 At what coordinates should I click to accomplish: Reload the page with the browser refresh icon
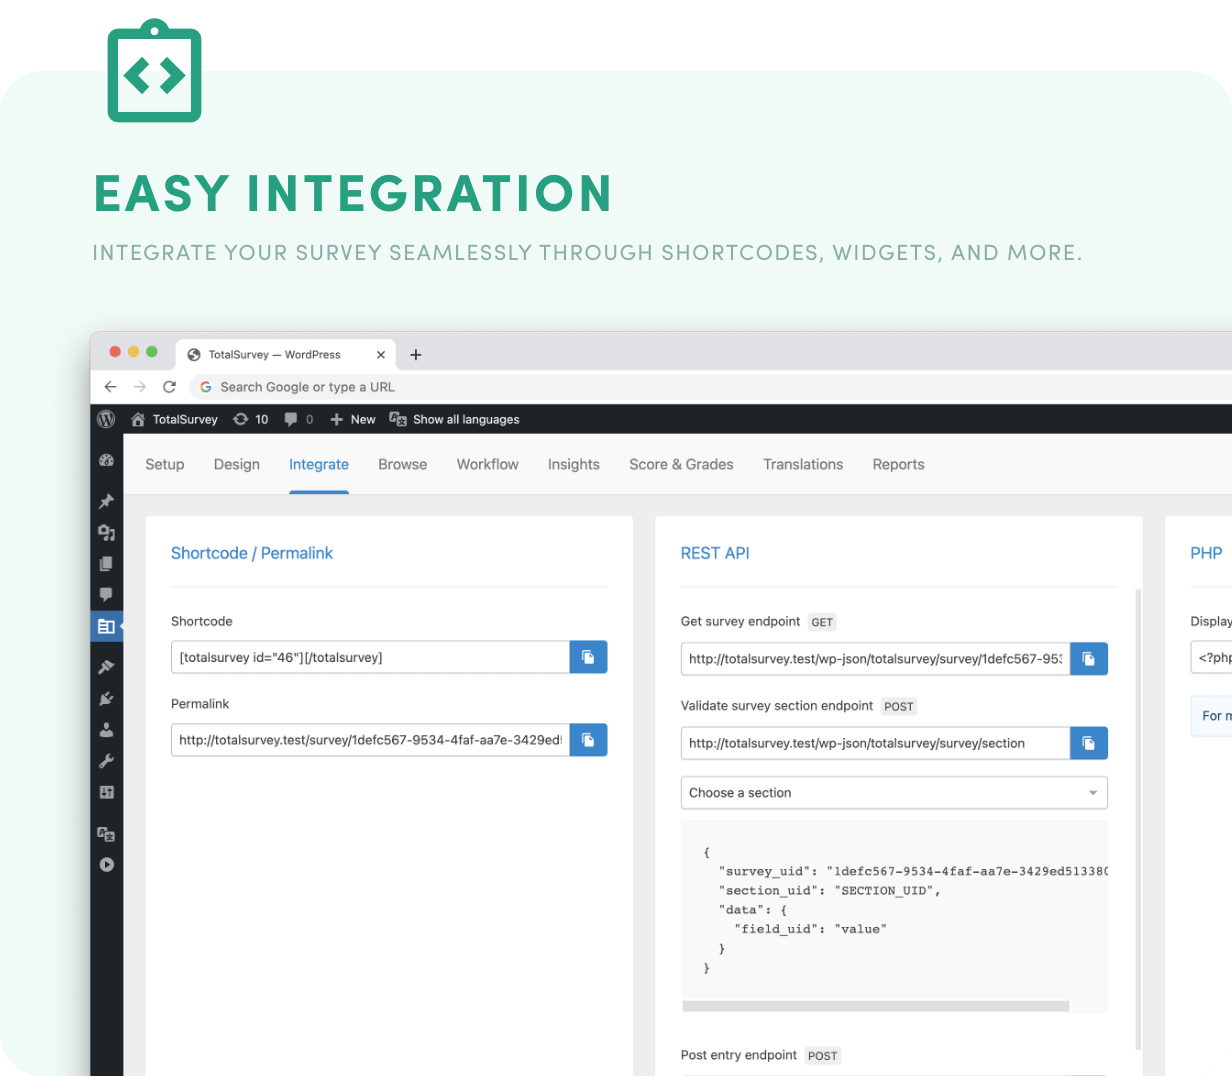click(x=169, y=387)
